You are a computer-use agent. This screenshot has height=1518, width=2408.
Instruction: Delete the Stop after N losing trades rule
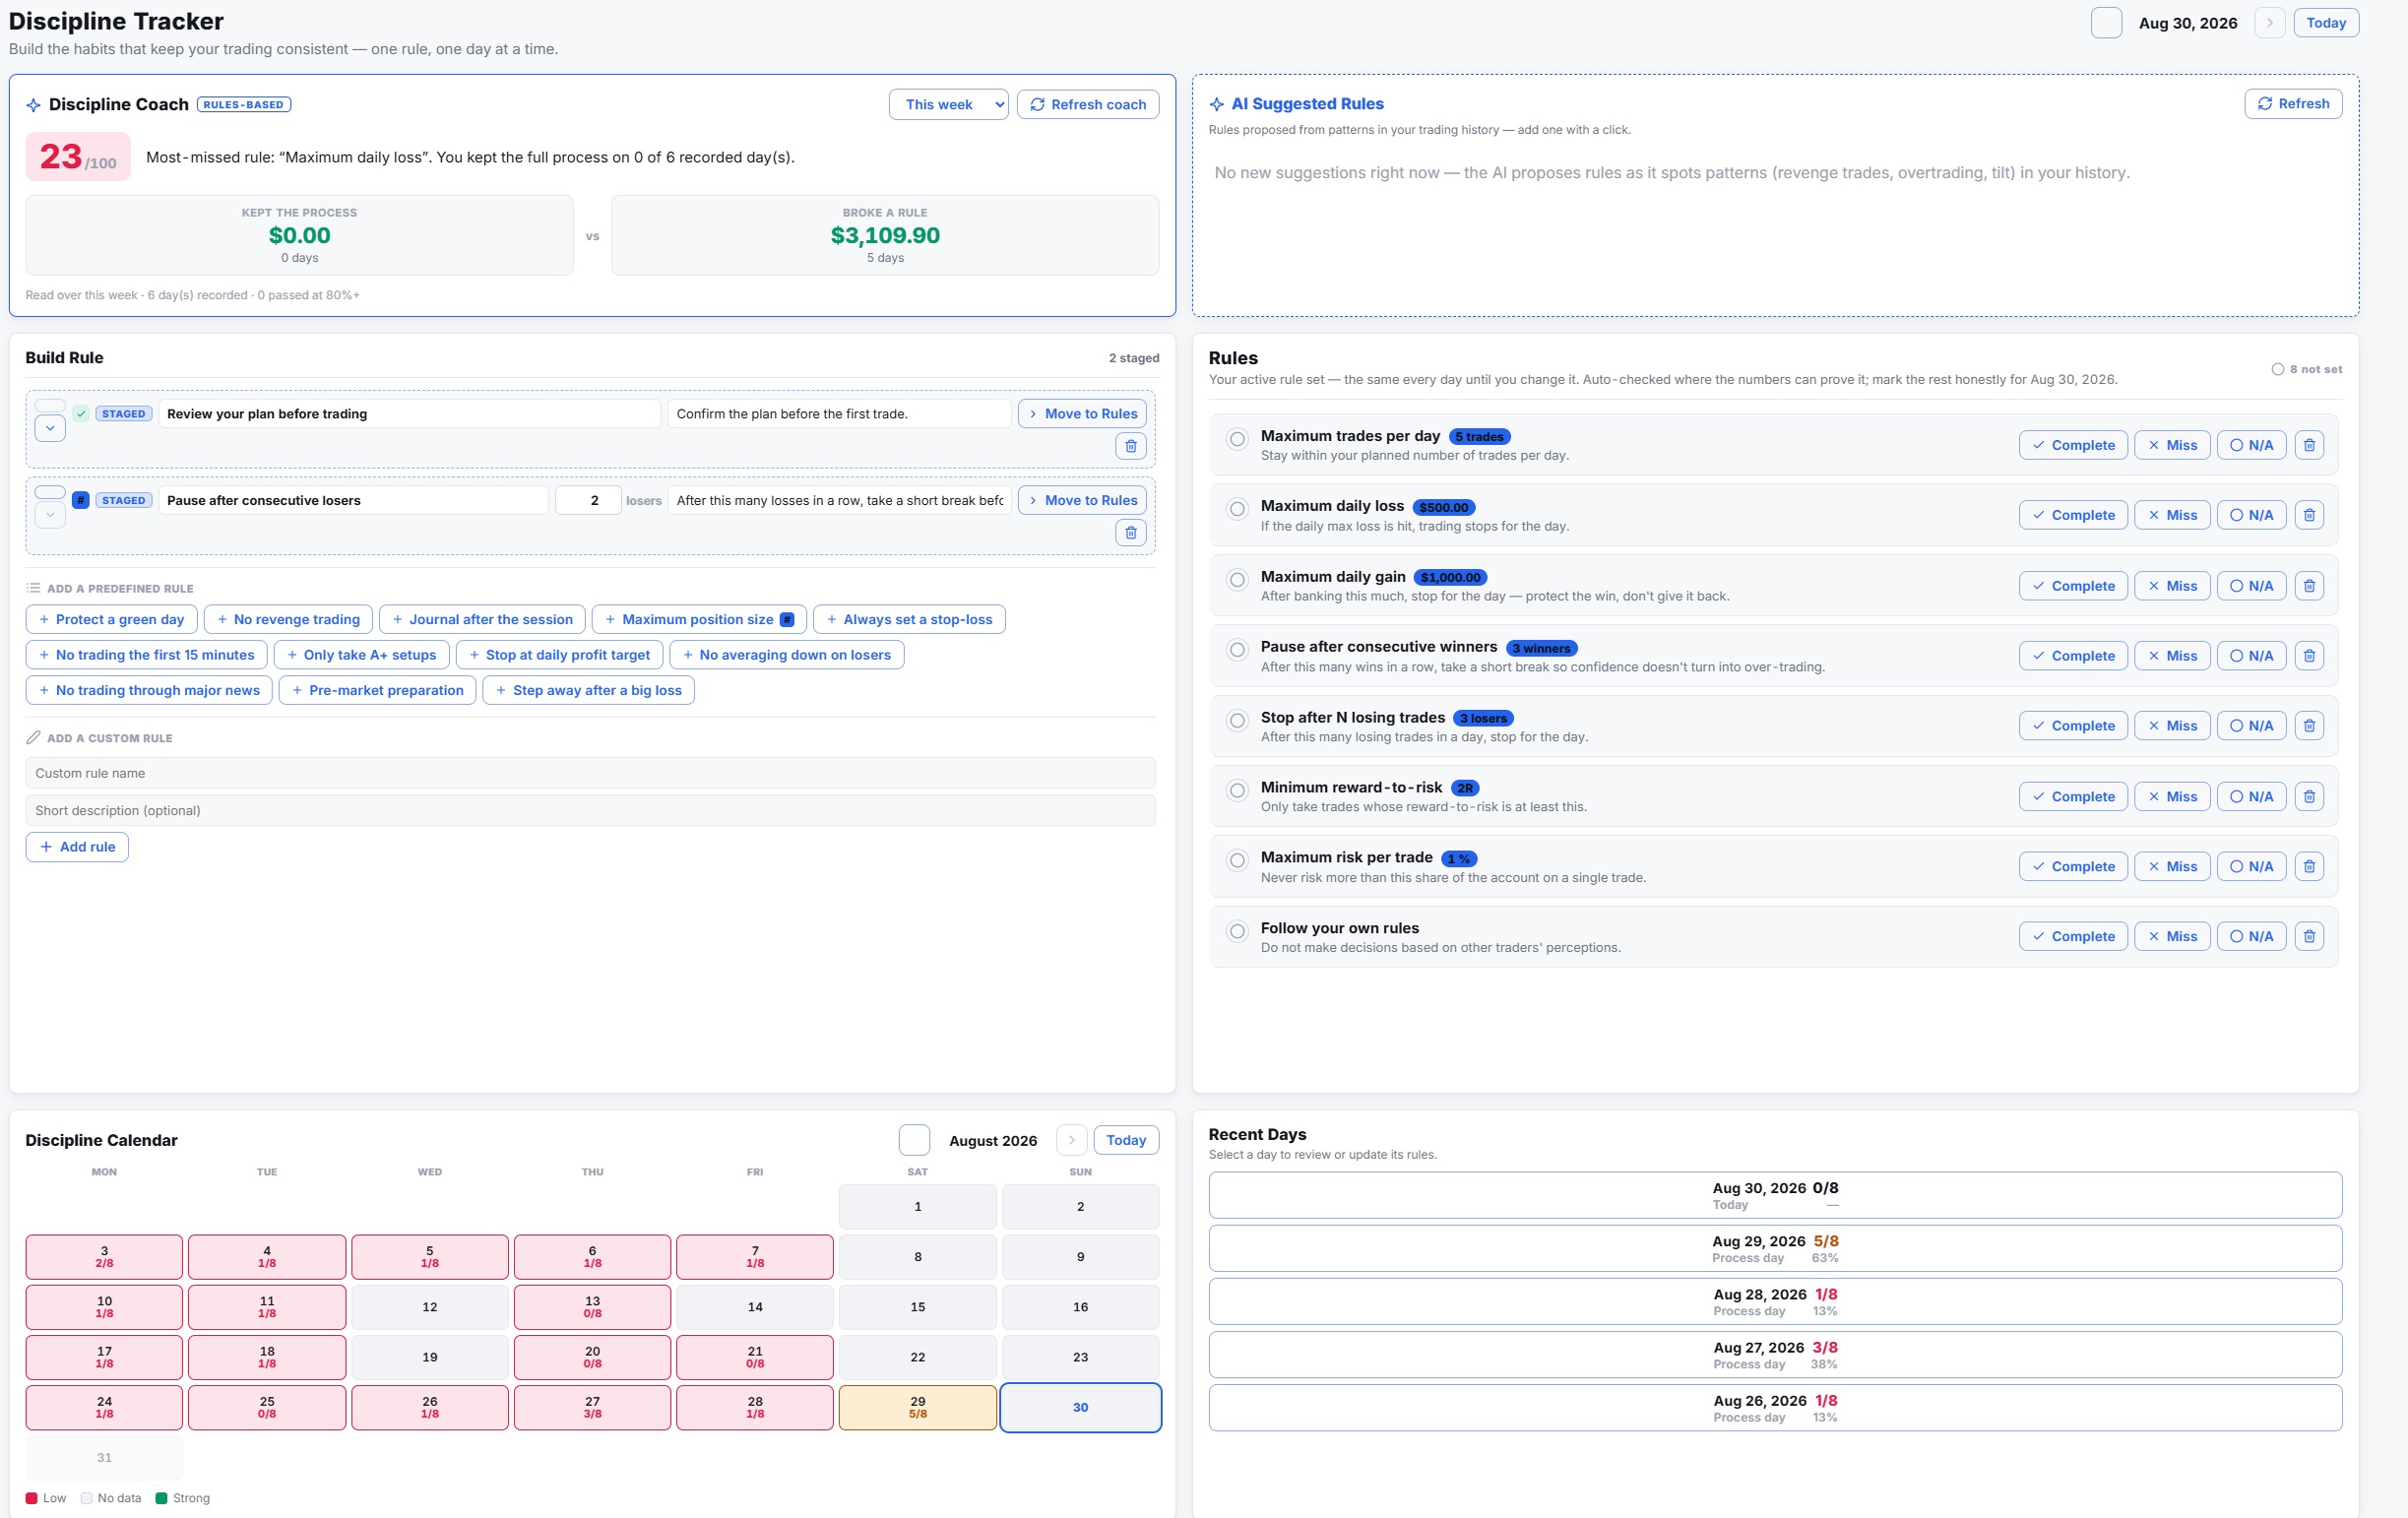2309,726
